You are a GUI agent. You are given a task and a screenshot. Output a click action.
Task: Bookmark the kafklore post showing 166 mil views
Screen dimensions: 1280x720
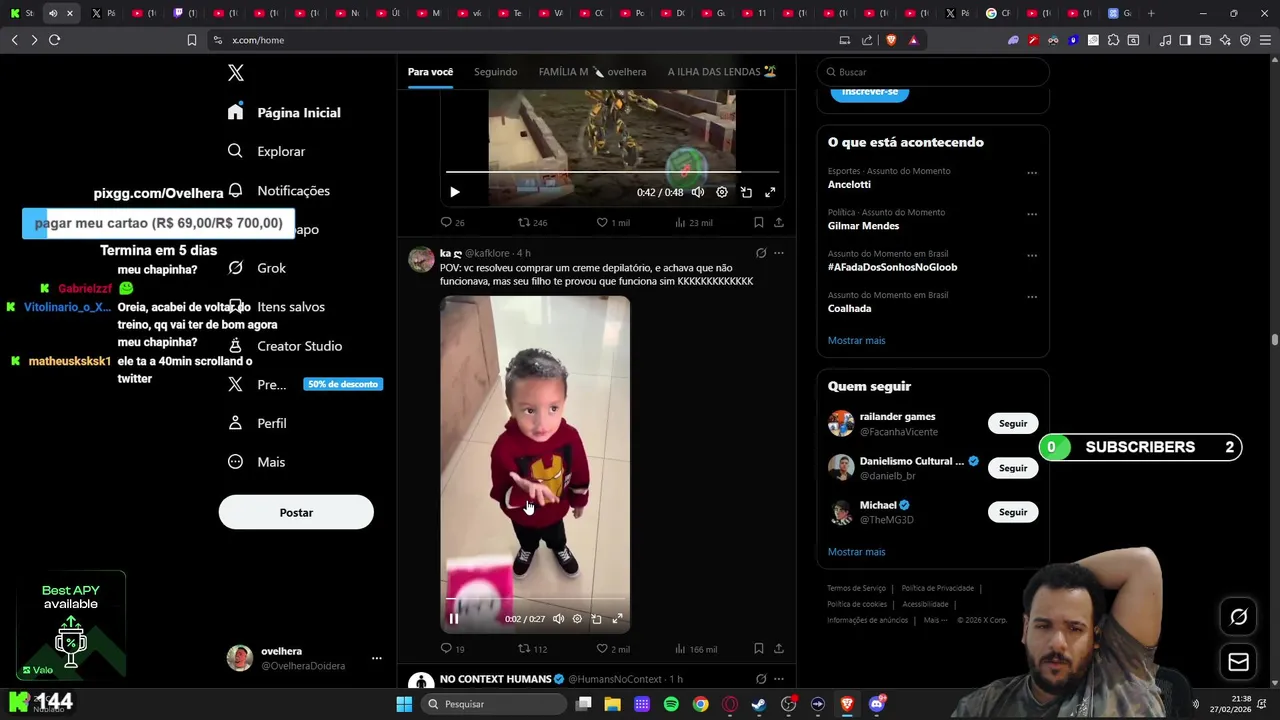[758, 649]
